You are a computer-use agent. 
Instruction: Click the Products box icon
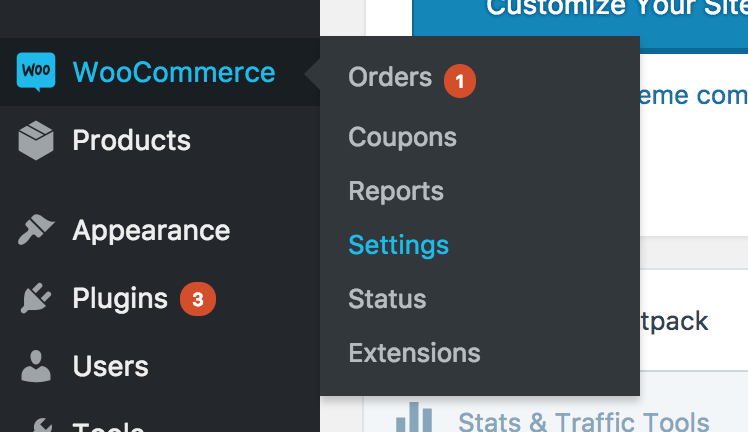point(36,140)
